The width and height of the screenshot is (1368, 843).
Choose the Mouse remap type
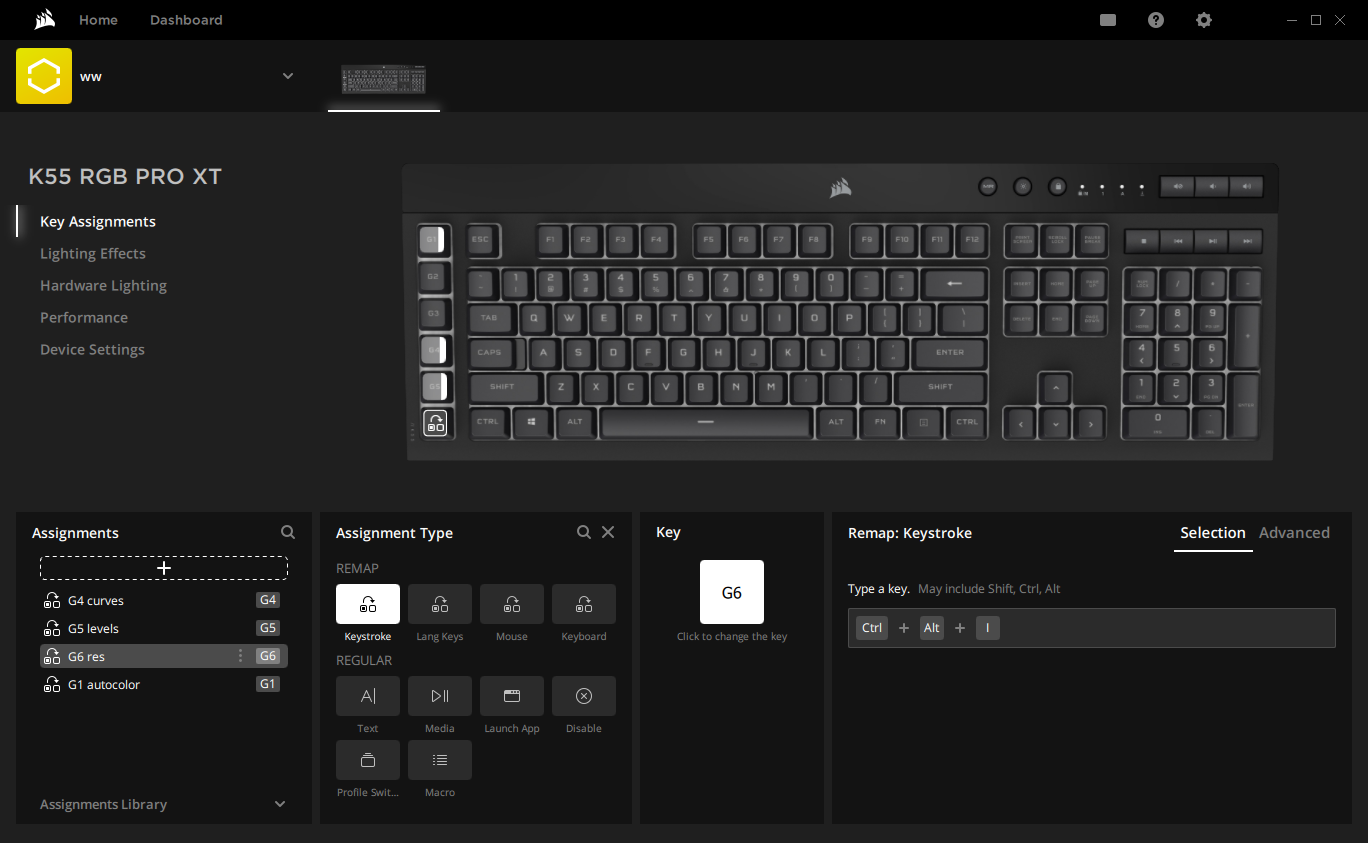click(x=512, y=604)
